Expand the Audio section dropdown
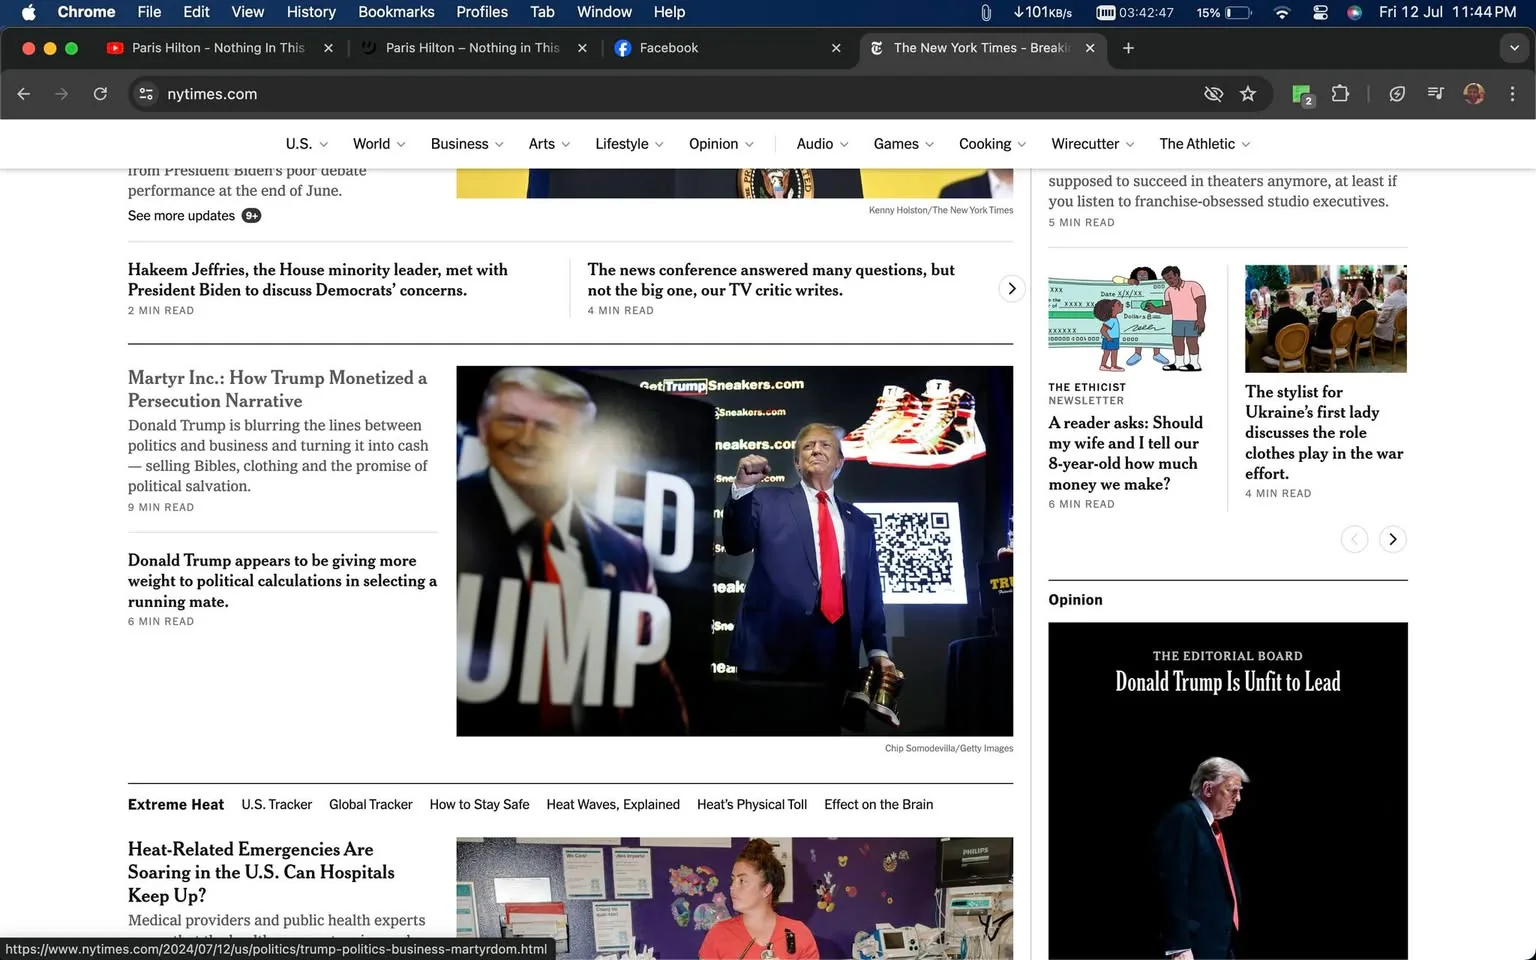Viewport: 1536px width, 960px height. pyautogui.click(x=822, y=144)
